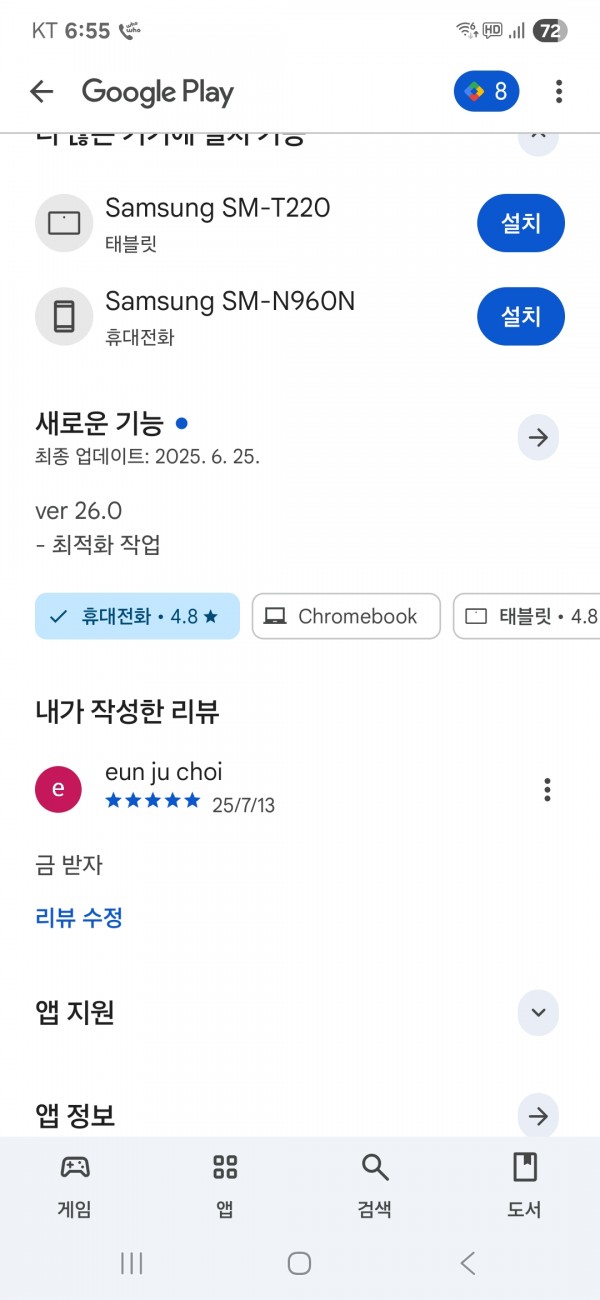
Task: Tap the 리뷰 수정 link
Action: click(79, 917)
